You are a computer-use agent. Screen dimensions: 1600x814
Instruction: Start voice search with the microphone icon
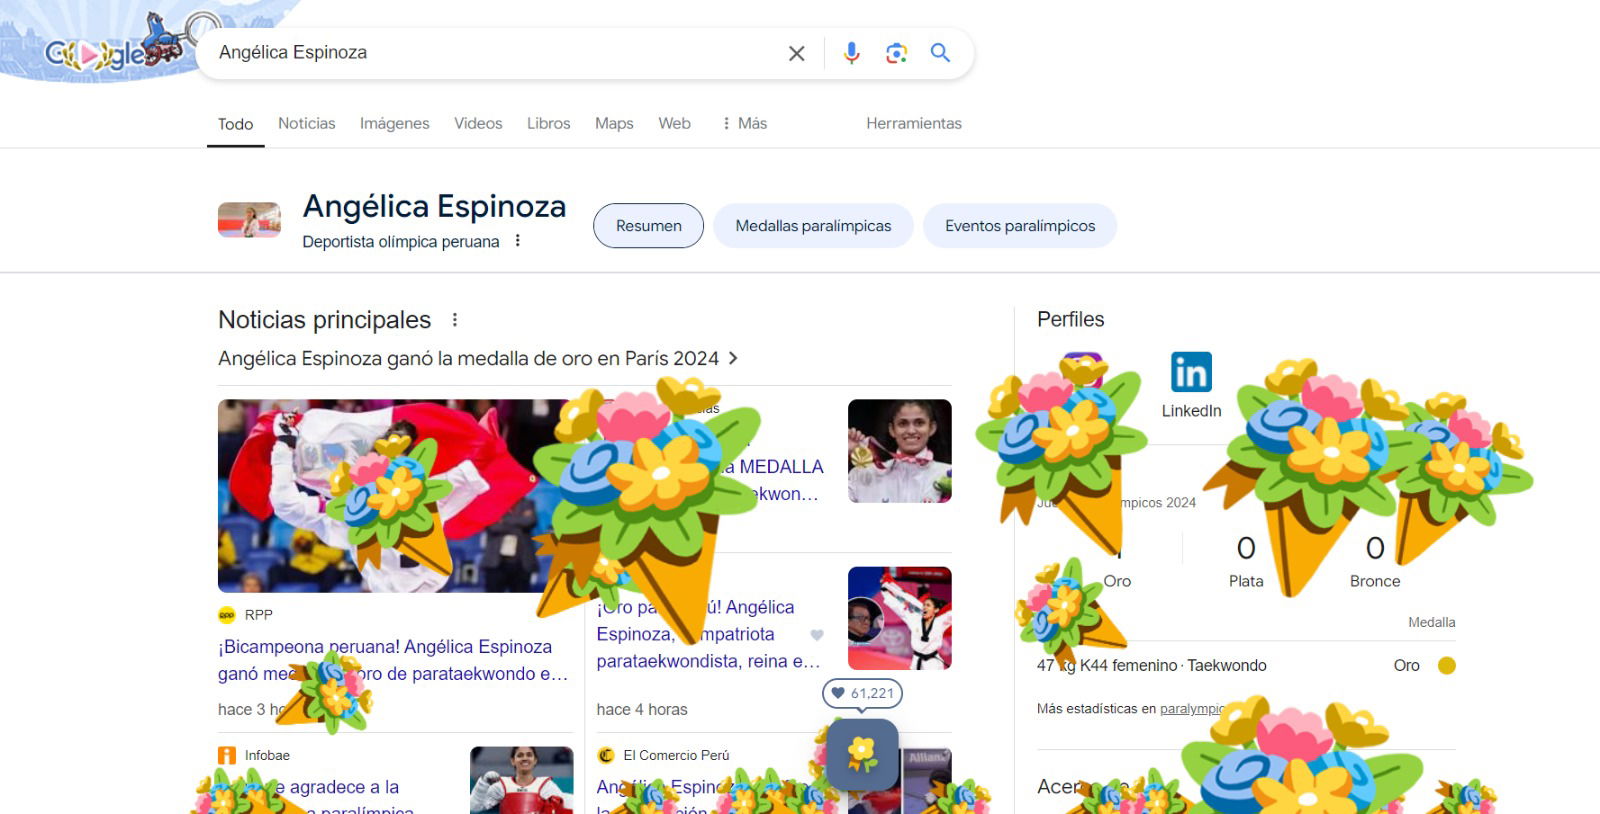851,53
